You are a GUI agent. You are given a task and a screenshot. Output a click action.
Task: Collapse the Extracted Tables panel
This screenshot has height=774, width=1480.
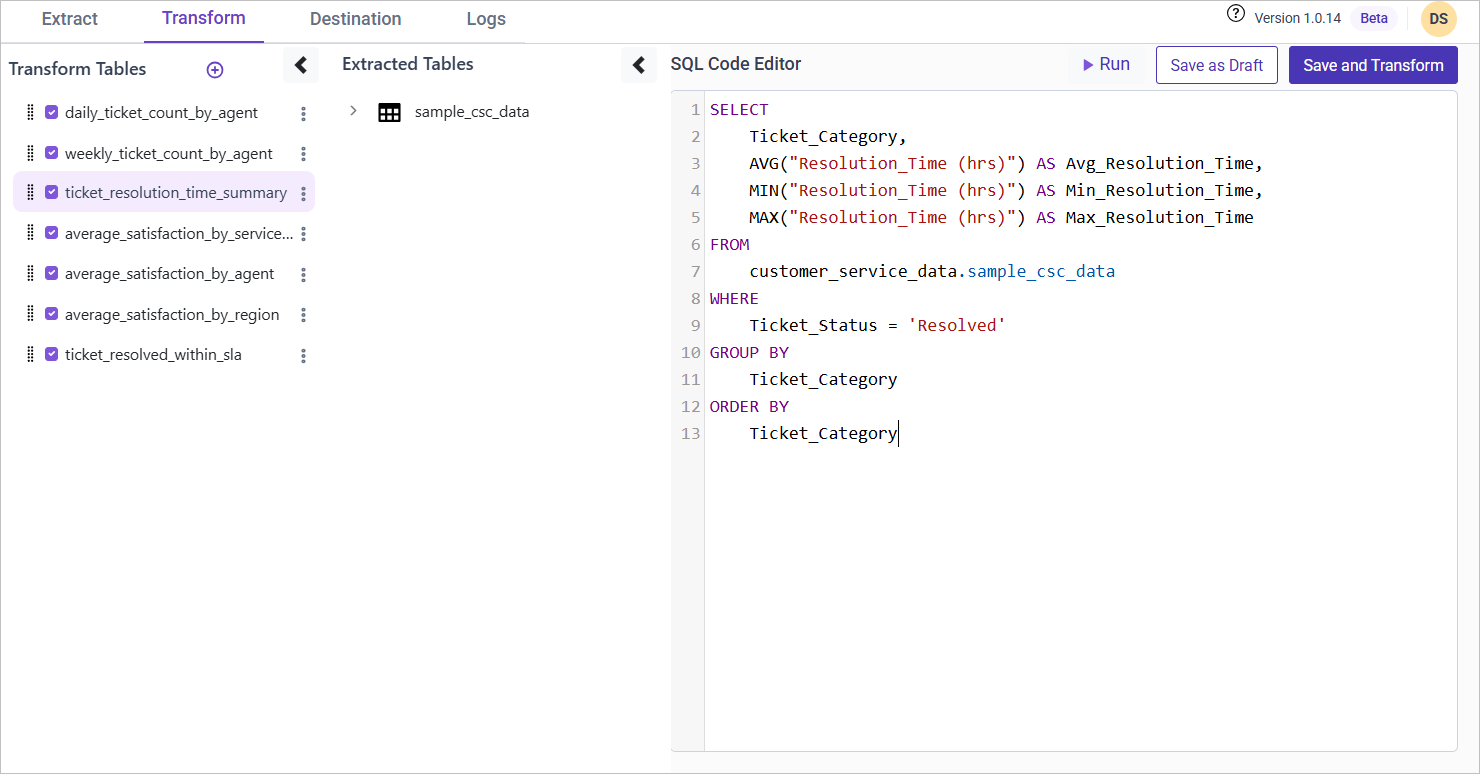click(x=639, y=66)
